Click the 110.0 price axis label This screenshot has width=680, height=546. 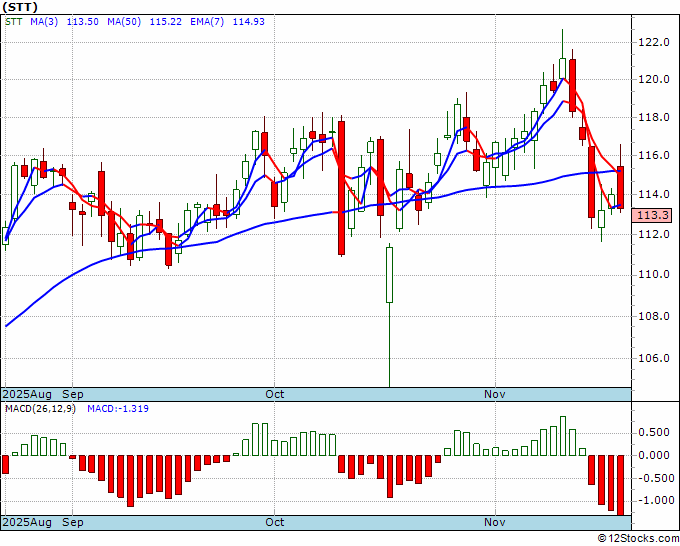pyautogui.click(x=654, y=275)
